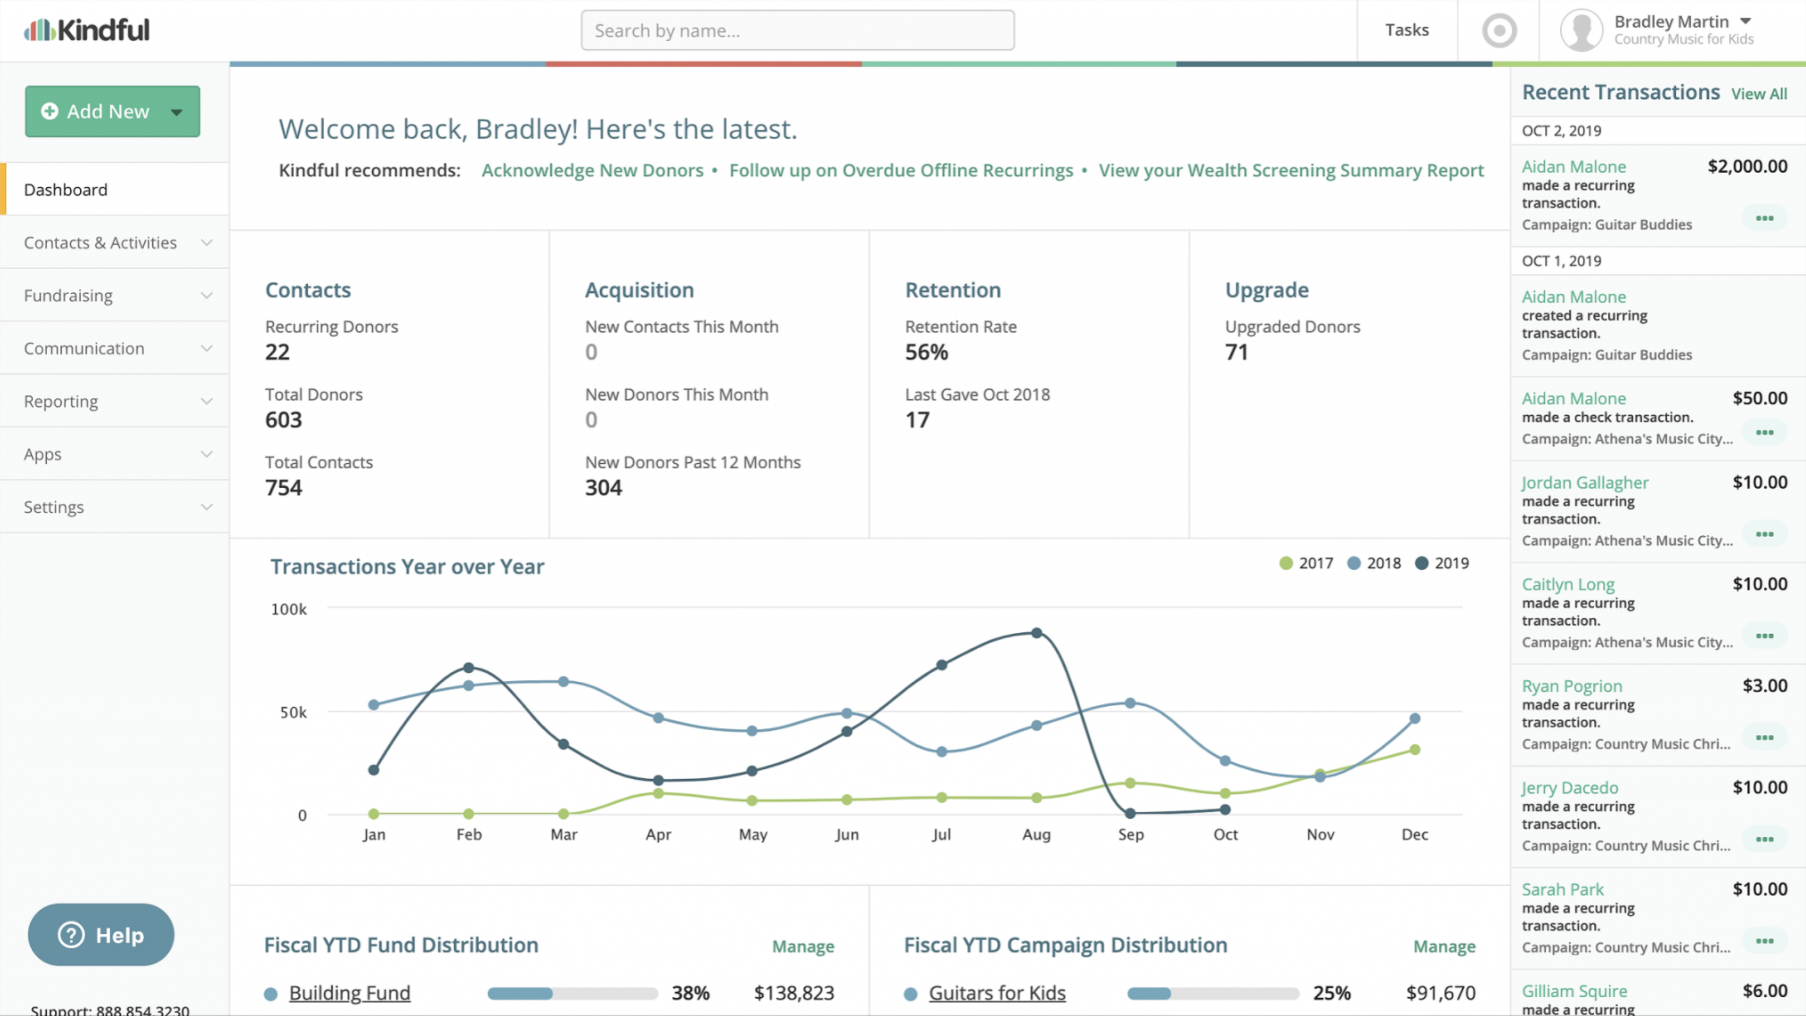Screen dimensions: 1806x1016
Task: Click the Guitars for Kids color dot
Action: [910, 994]
